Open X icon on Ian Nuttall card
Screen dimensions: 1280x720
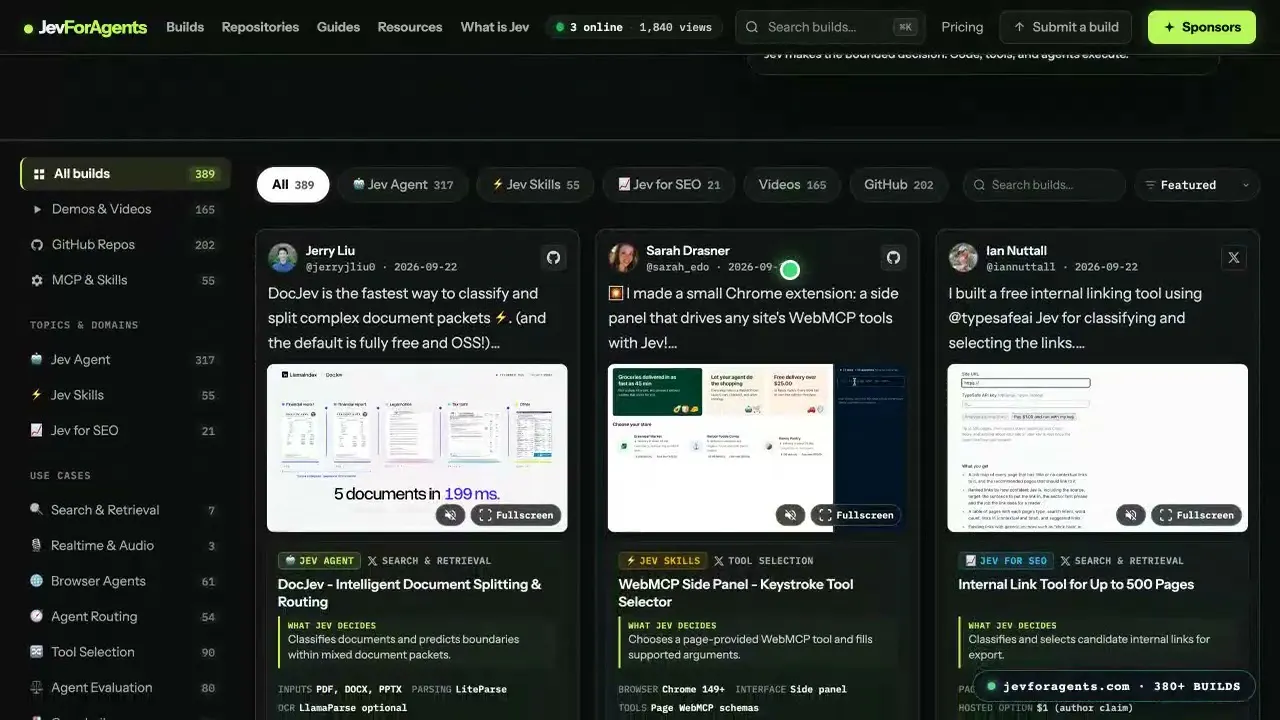1233,258
